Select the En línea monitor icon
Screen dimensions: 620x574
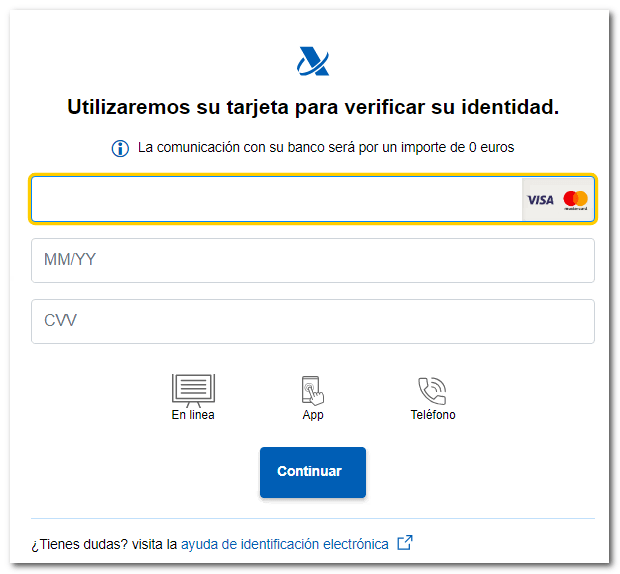tap(193, 390)
